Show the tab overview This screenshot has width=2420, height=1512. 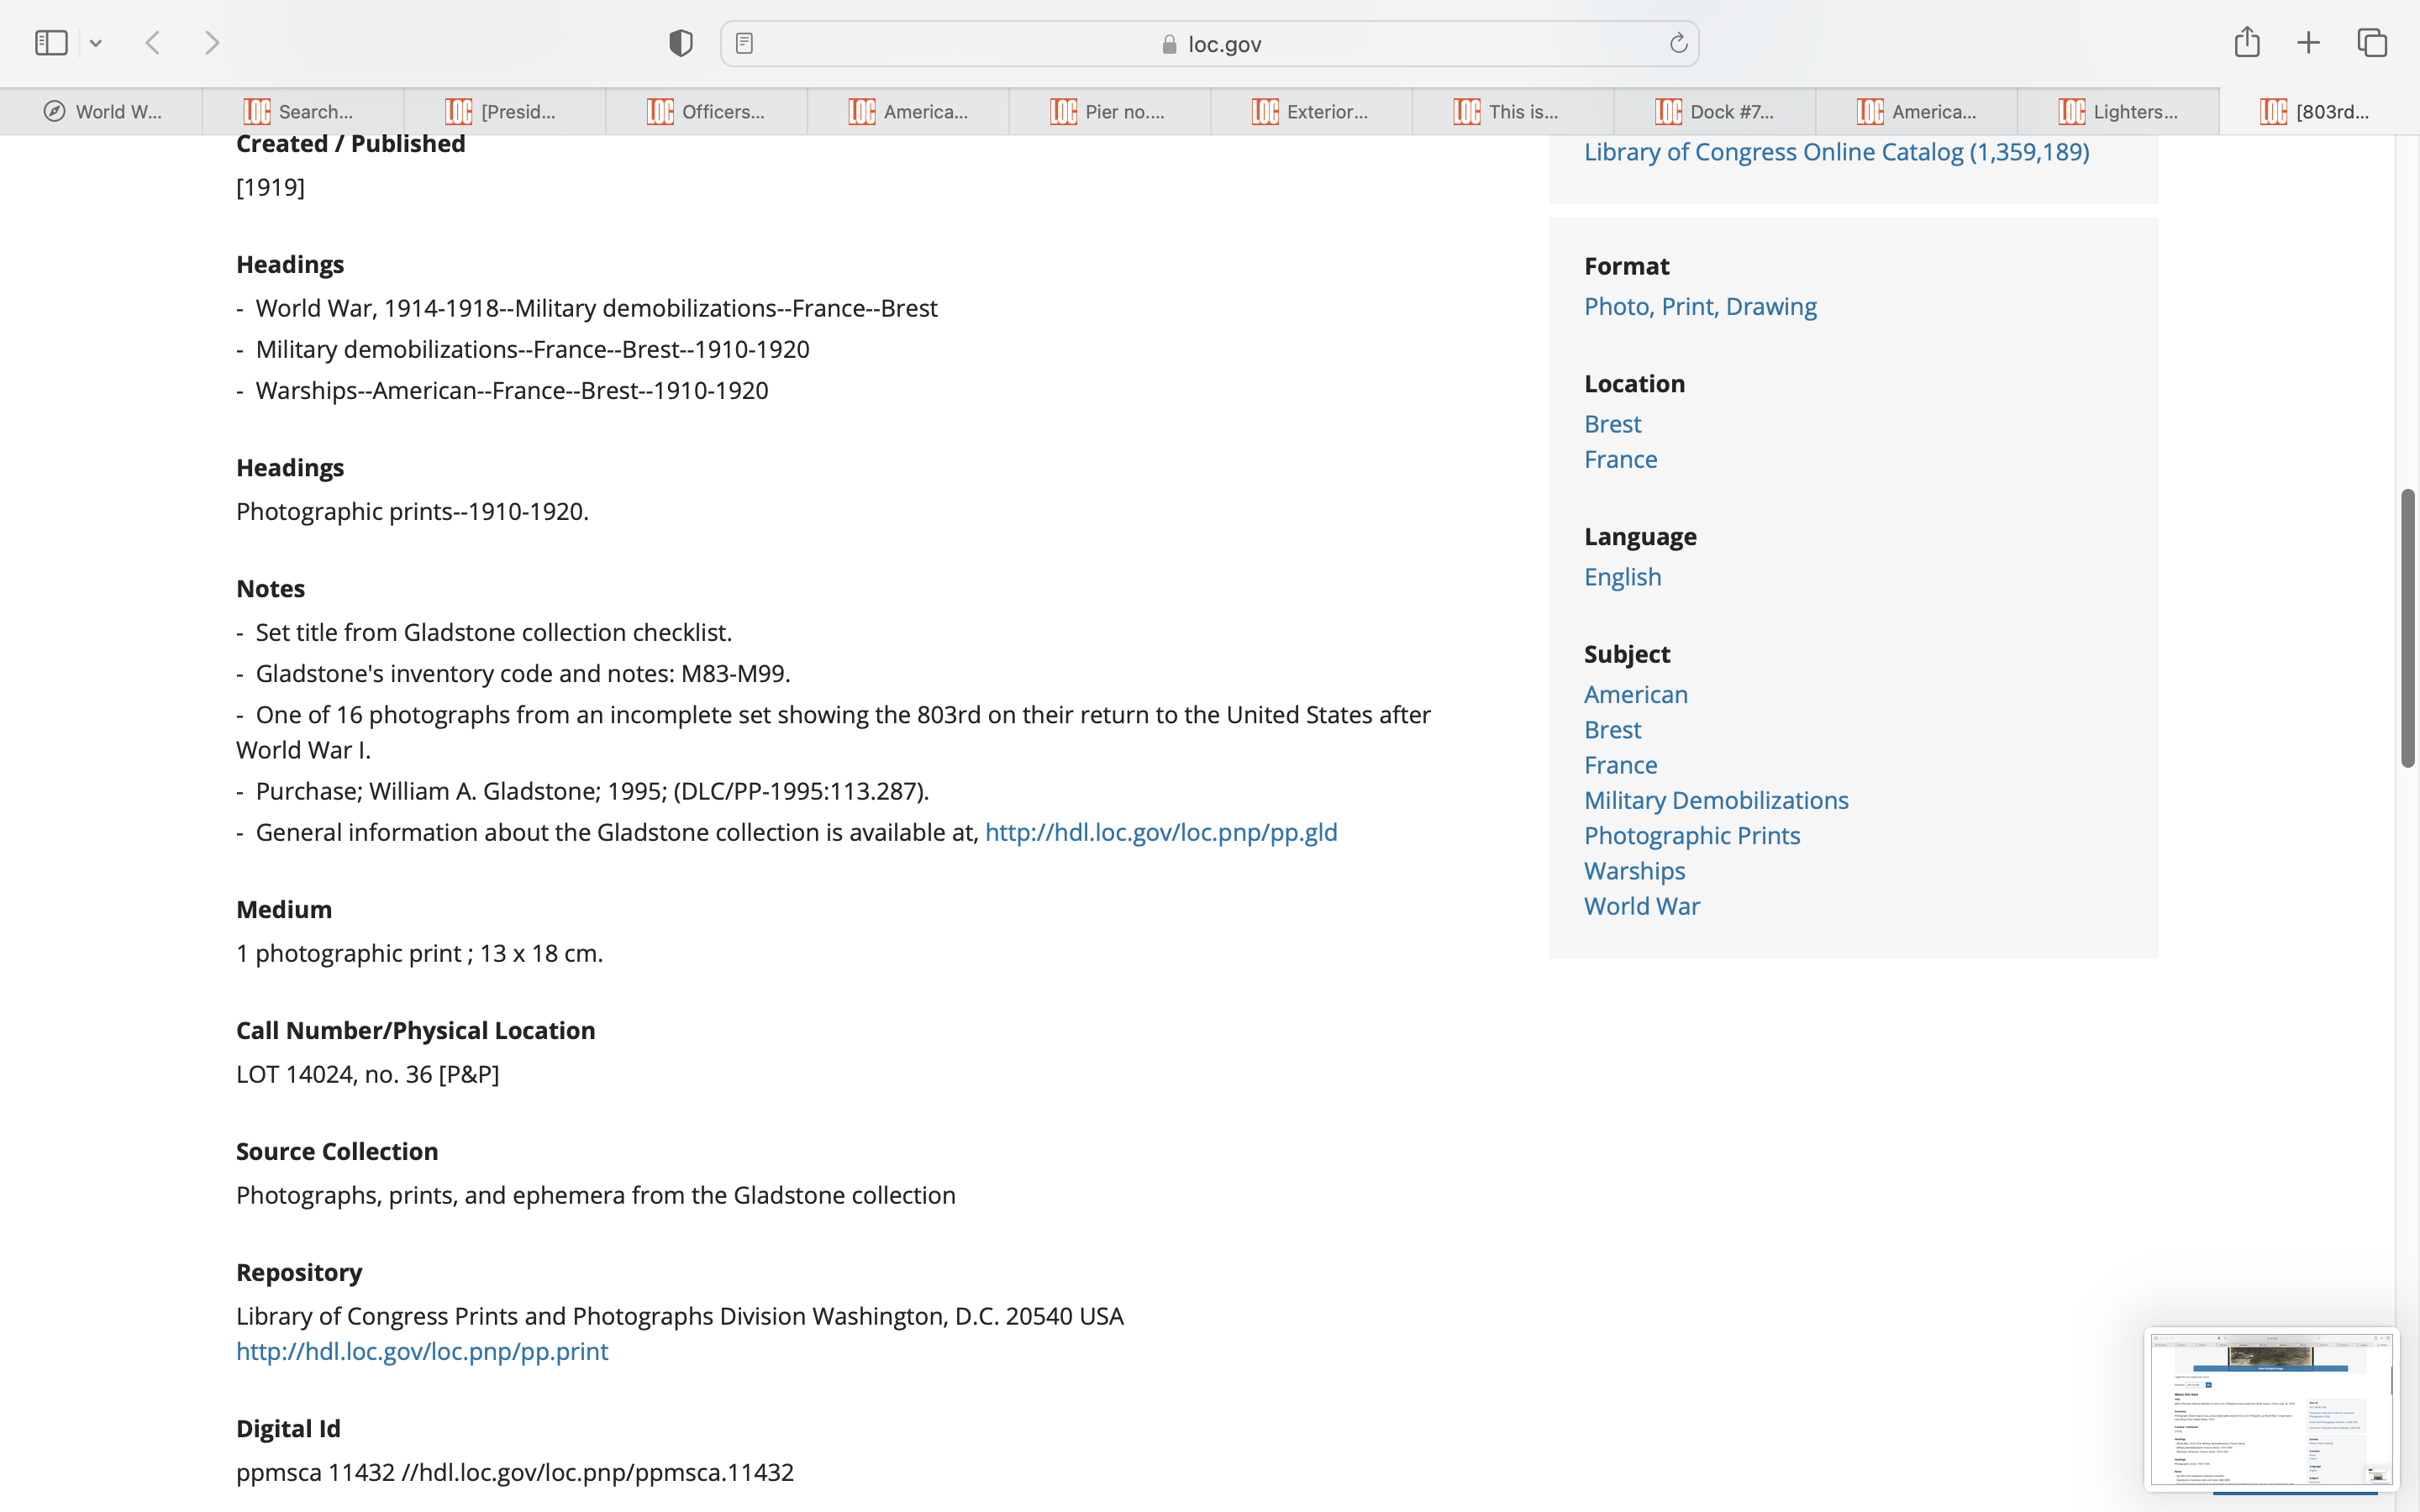2372,43
